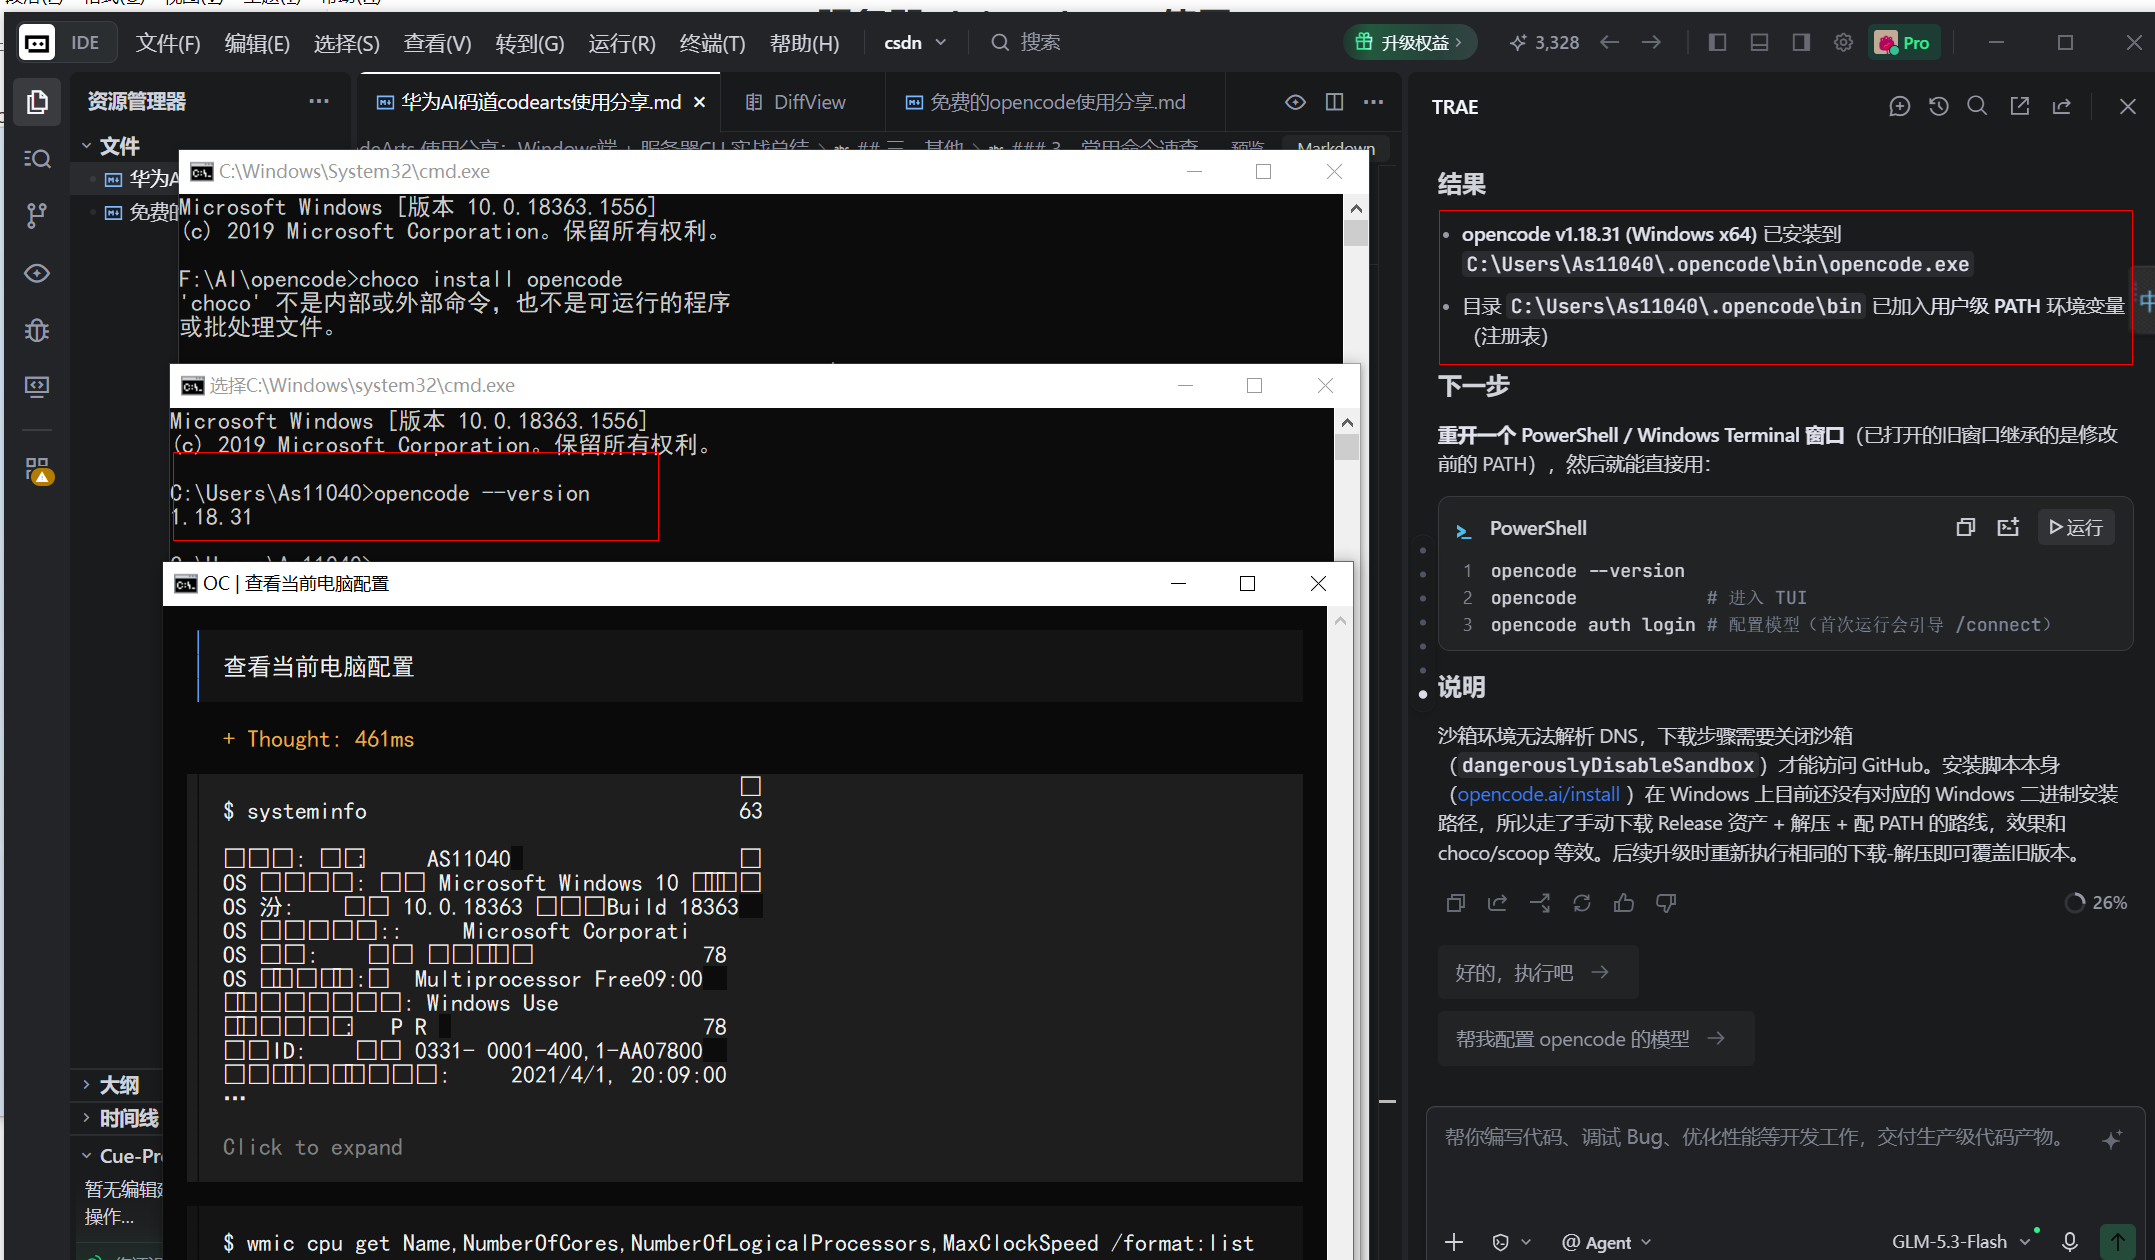2155x1260 pixels.
Task: Open explorer more actions ellipsis
Action: [x=319, y=101]
